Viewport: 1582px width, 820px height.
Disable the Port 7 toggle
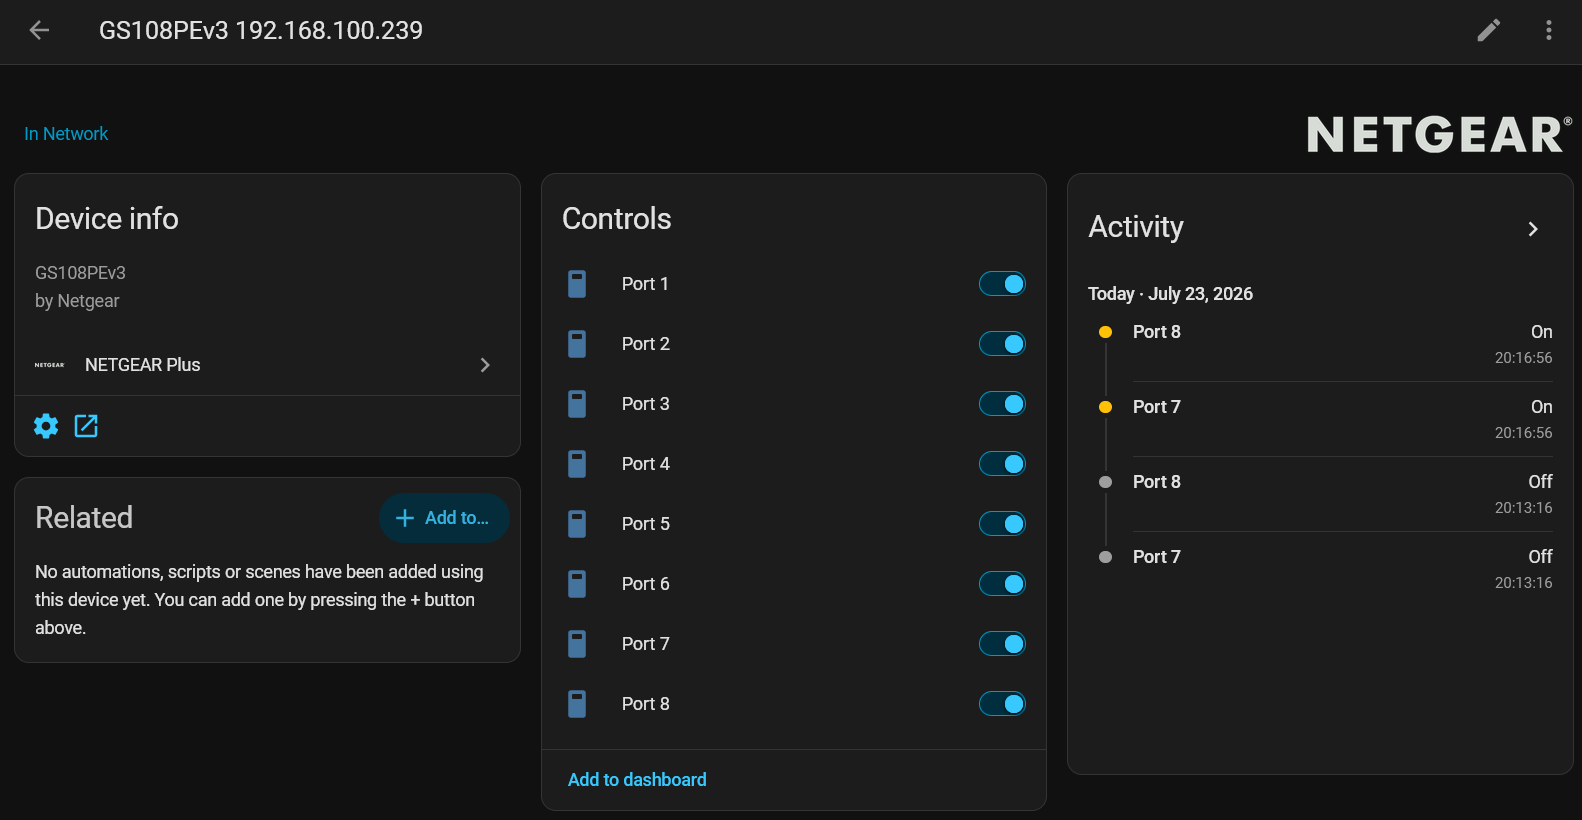(1002, 644)
